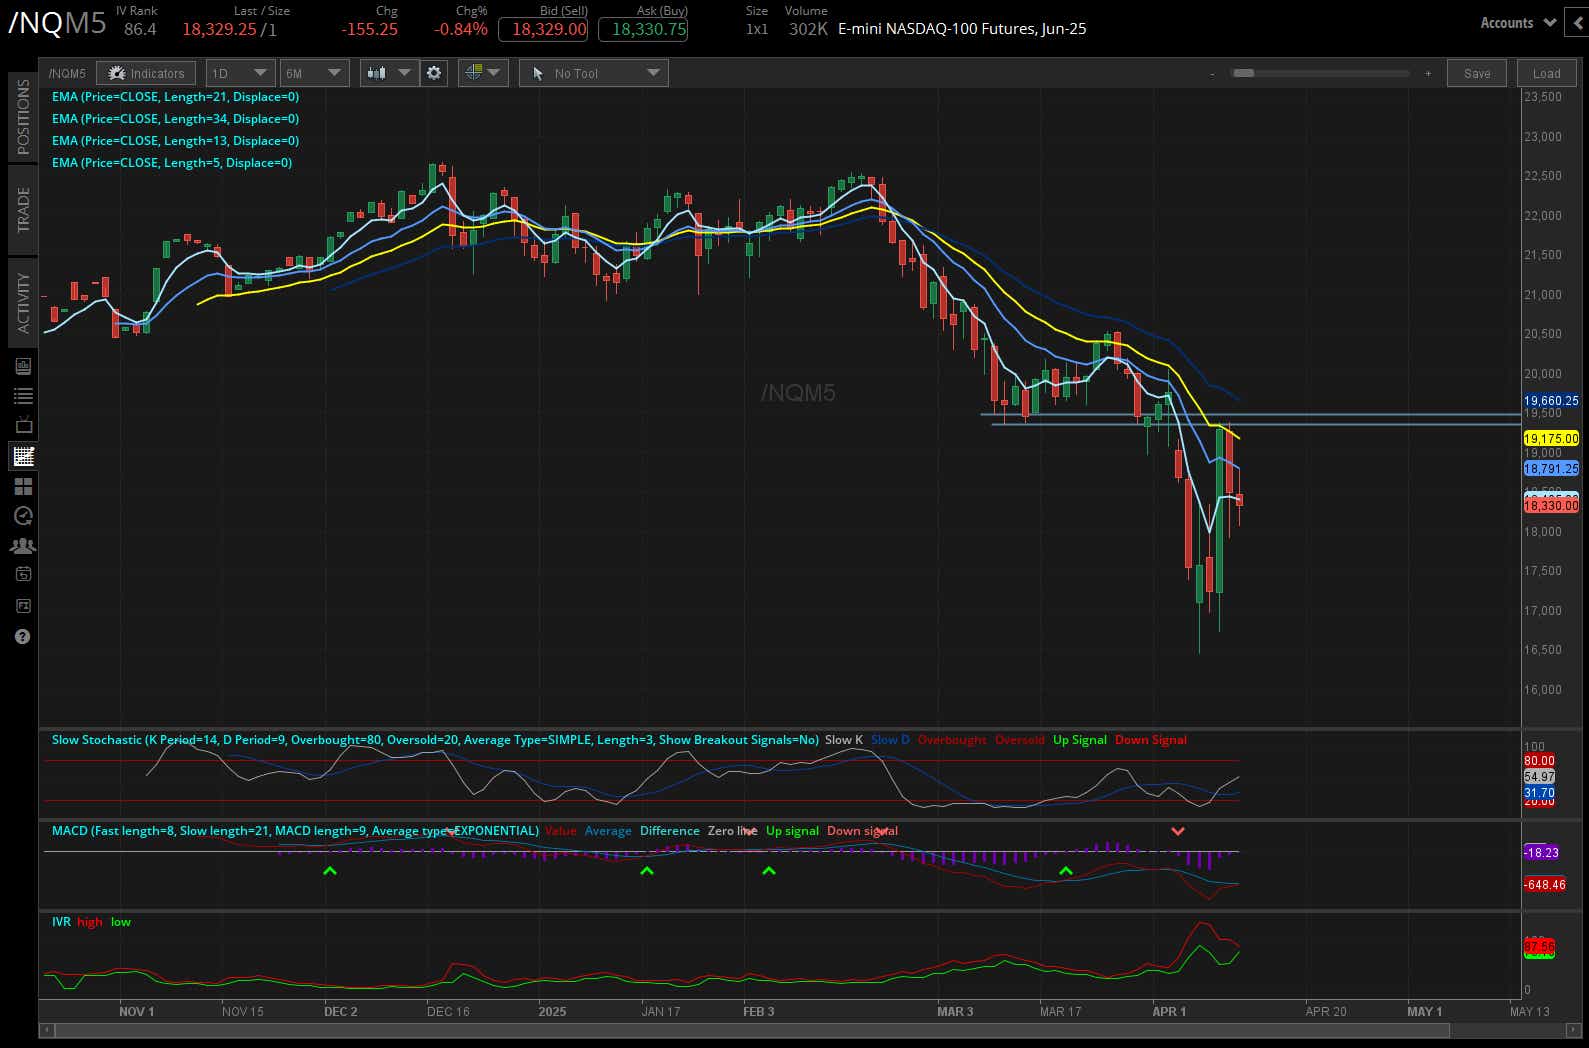Select EMA Length=13 study label
Image resolution: width=1589 pixels, height=1048 pixels.
coord(175,141)
